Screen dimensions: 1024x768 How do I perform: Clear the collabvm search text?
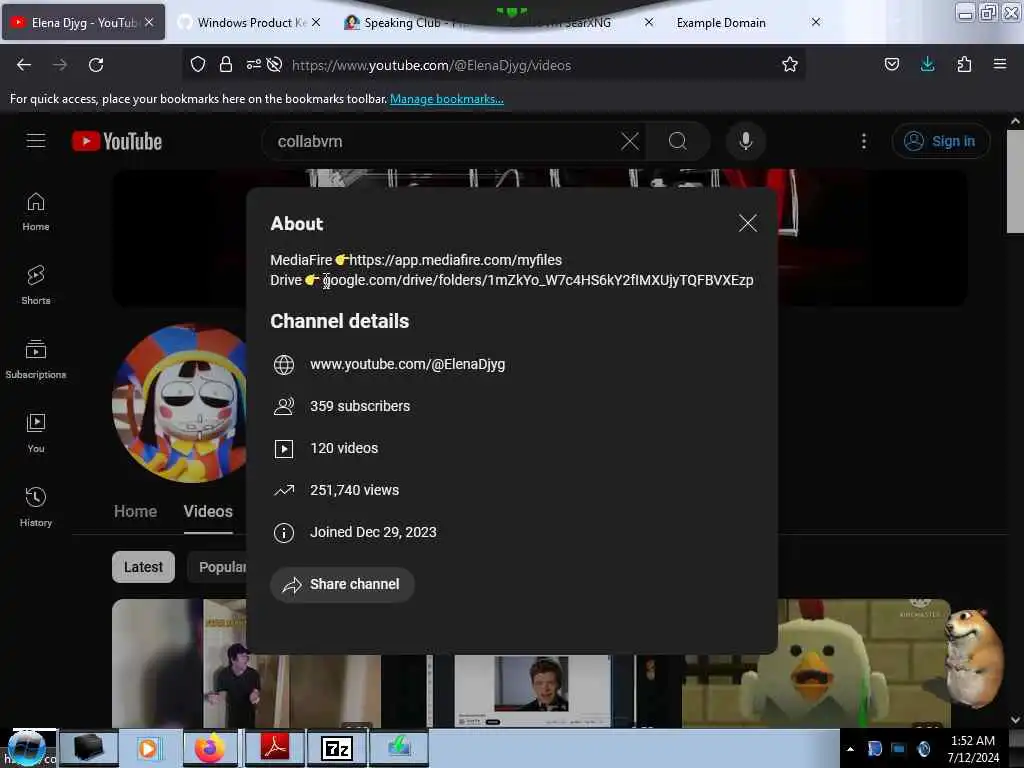(630, 141)
